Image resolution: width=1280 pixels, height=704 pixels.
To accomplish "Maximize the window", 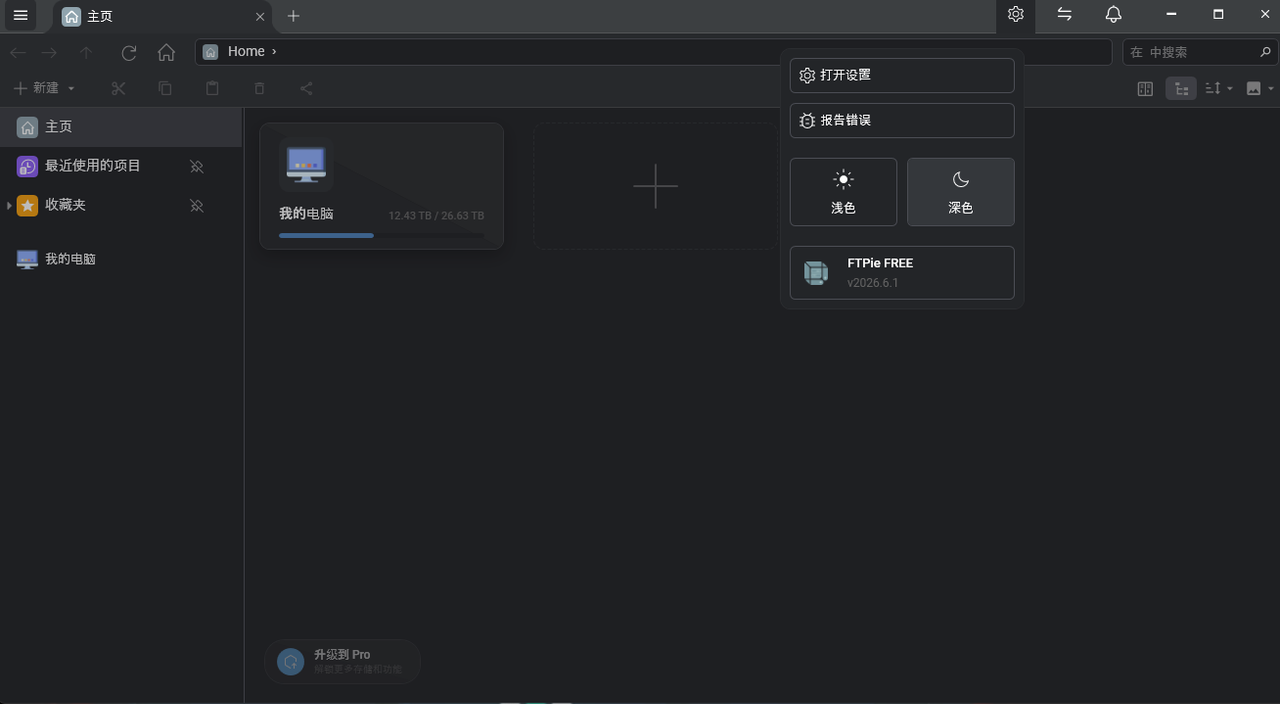I will click(x=1218, y=15).
